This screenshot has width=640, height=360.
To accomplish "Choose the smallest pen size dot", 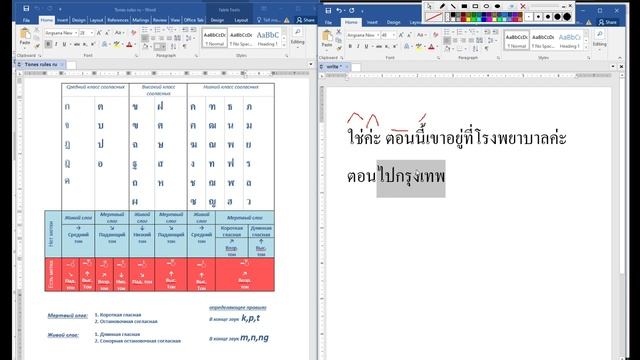I will click(529, 17).
